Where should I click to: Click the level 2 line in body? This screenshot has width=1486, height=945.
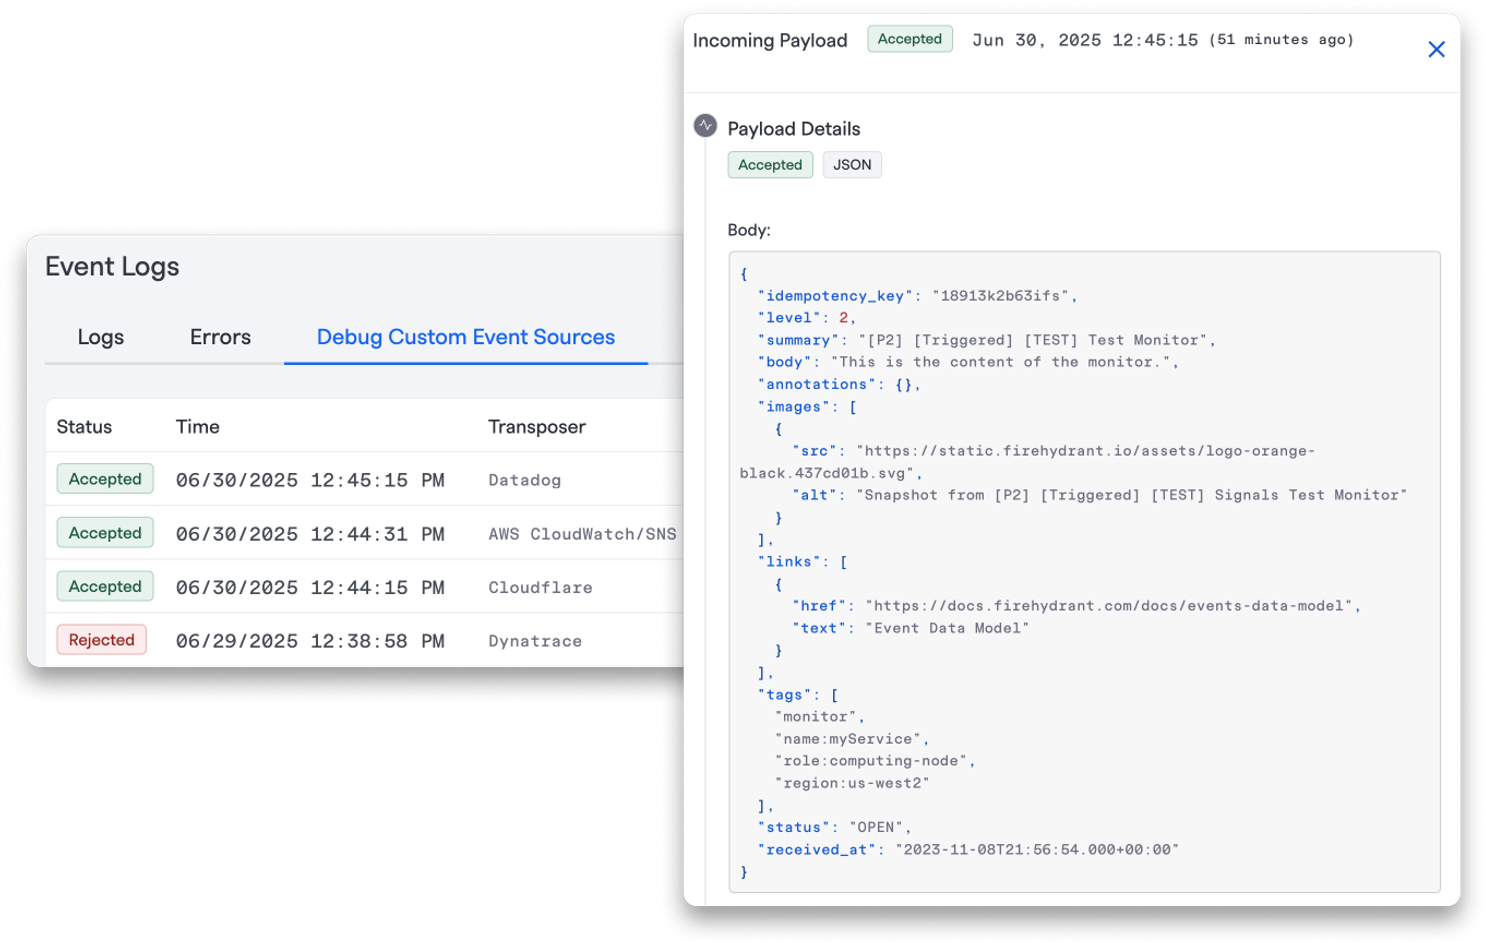[806, 318]
